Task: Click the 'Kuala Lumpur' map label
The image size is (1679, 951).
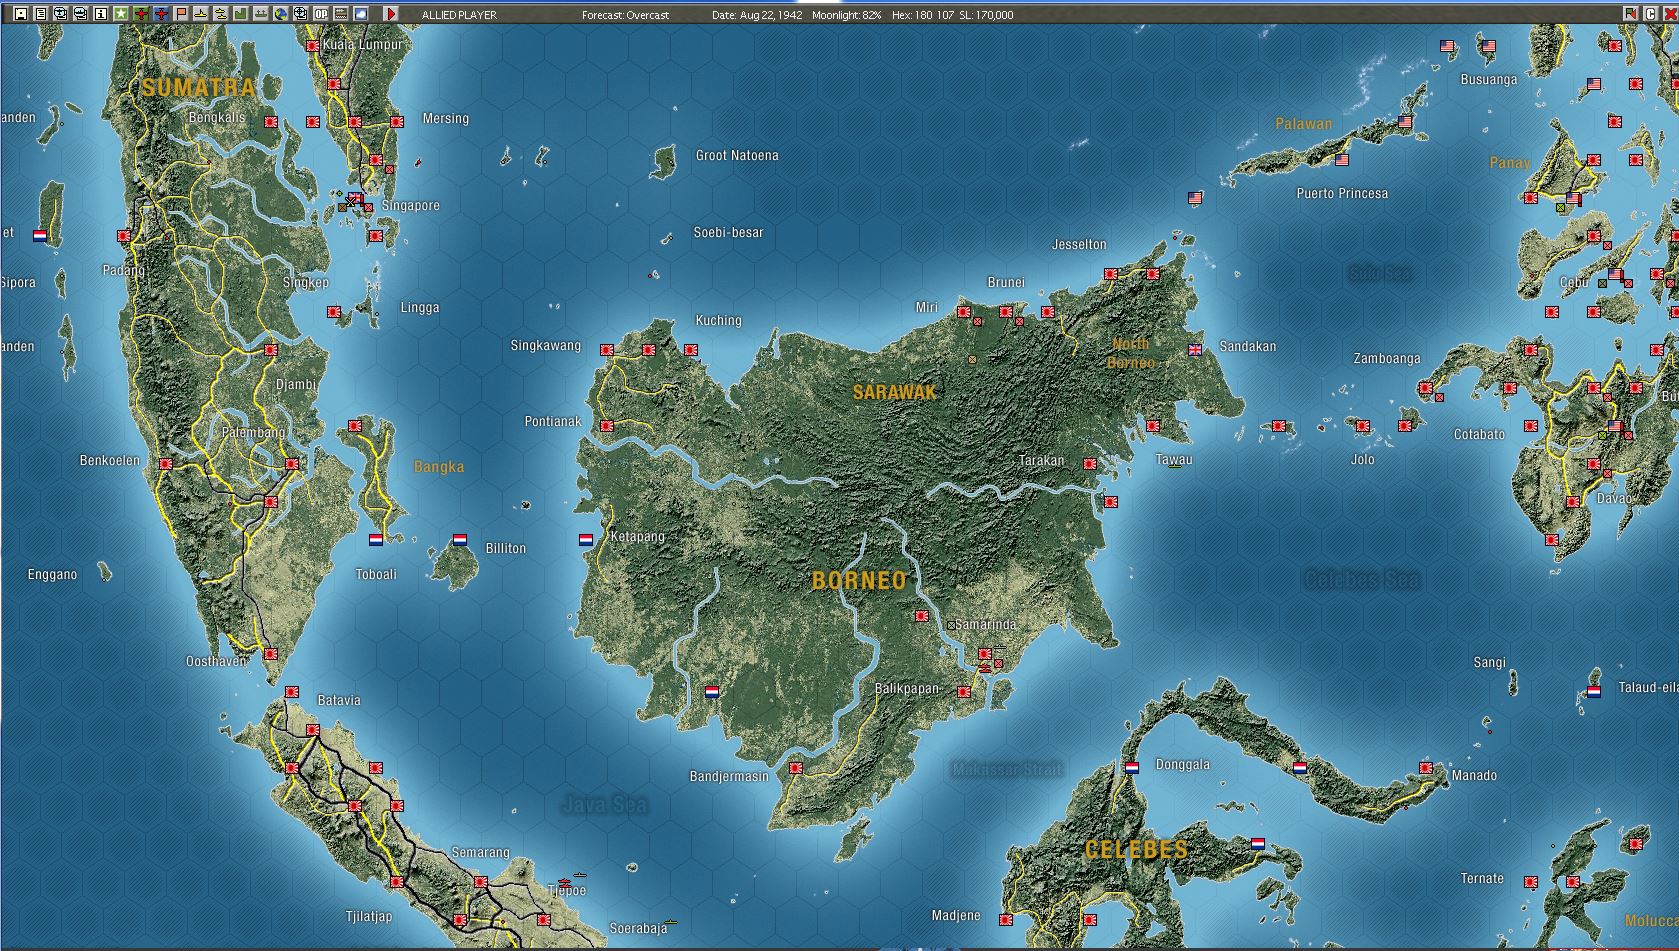Action: click(363, 45)
